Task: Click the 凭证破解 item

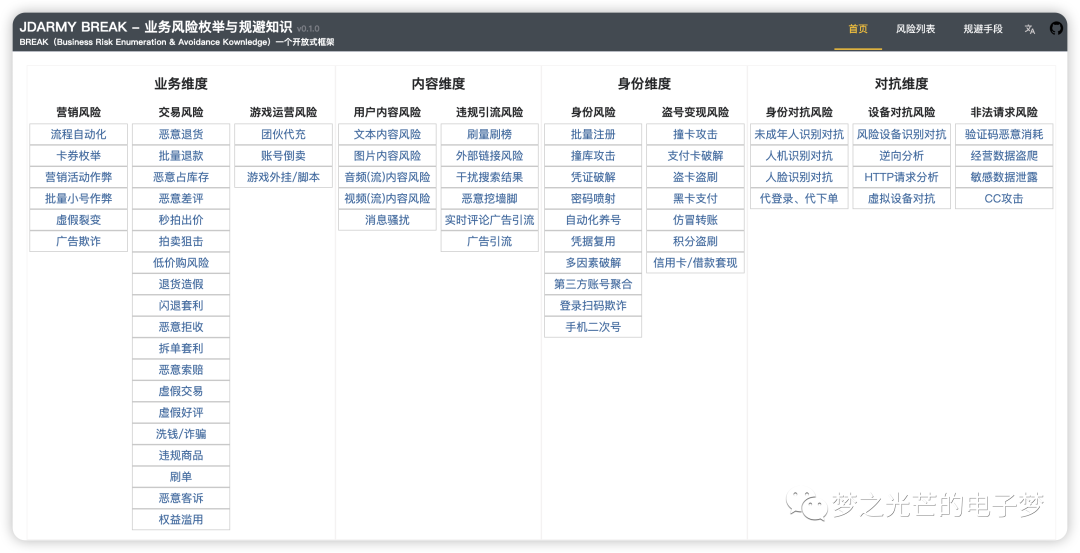Action: pyautogui.click(x=593, y=177)
